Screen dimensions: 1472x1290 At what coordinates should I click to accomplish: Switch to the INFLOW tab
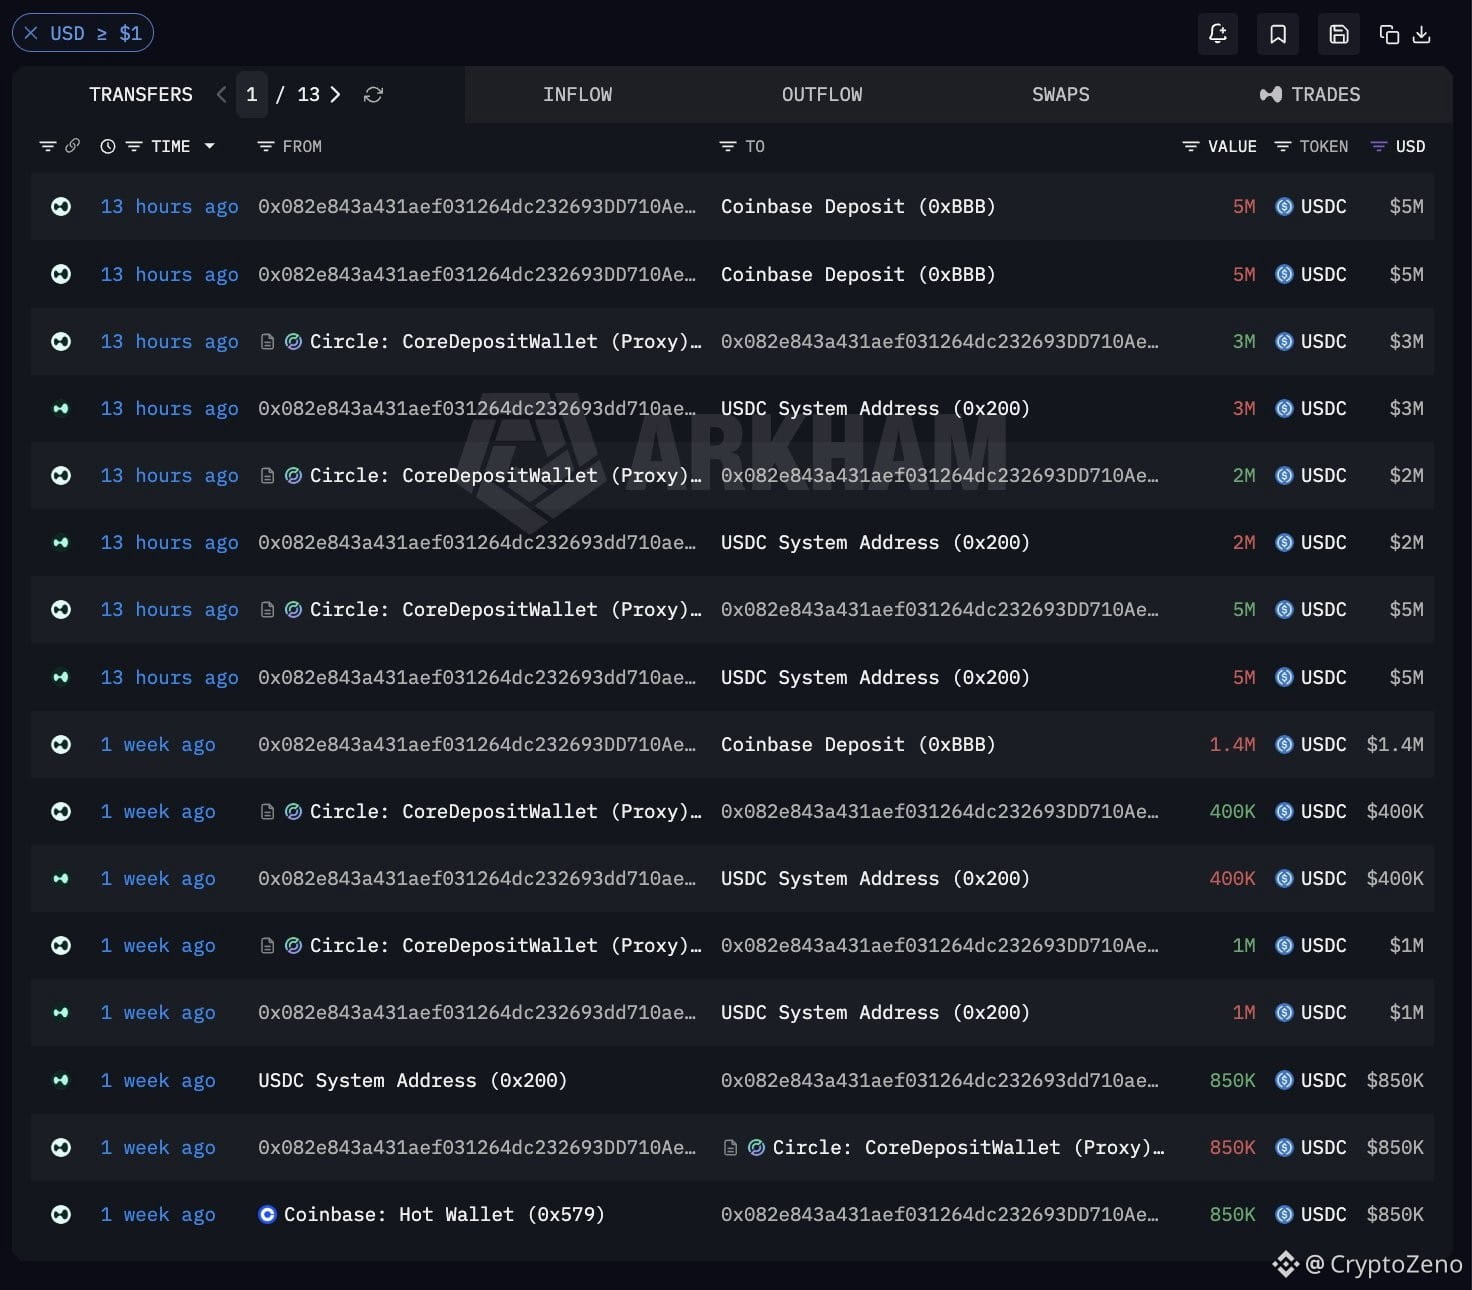click(577, 94)
